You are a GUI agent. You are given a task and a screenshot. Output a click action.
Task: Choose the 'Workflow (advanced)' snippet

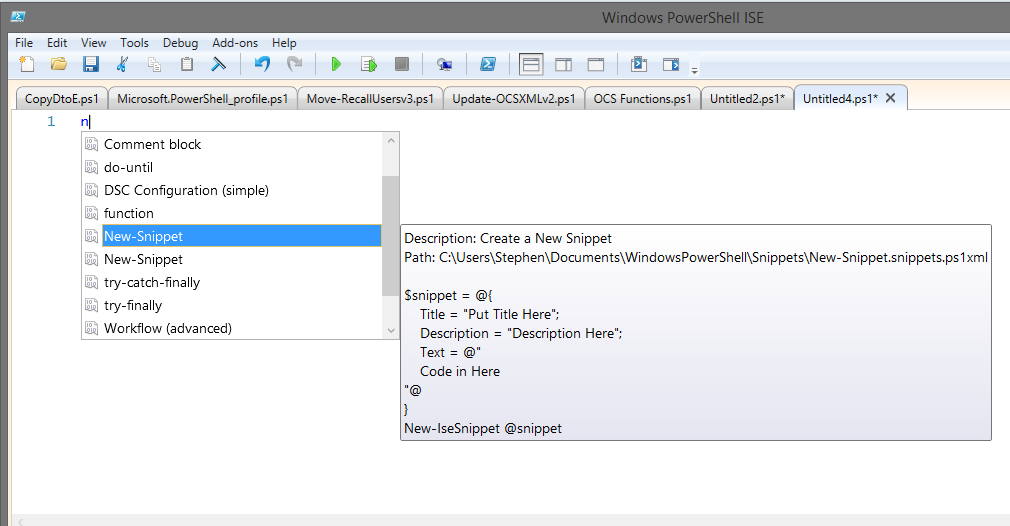click(232, 328)
